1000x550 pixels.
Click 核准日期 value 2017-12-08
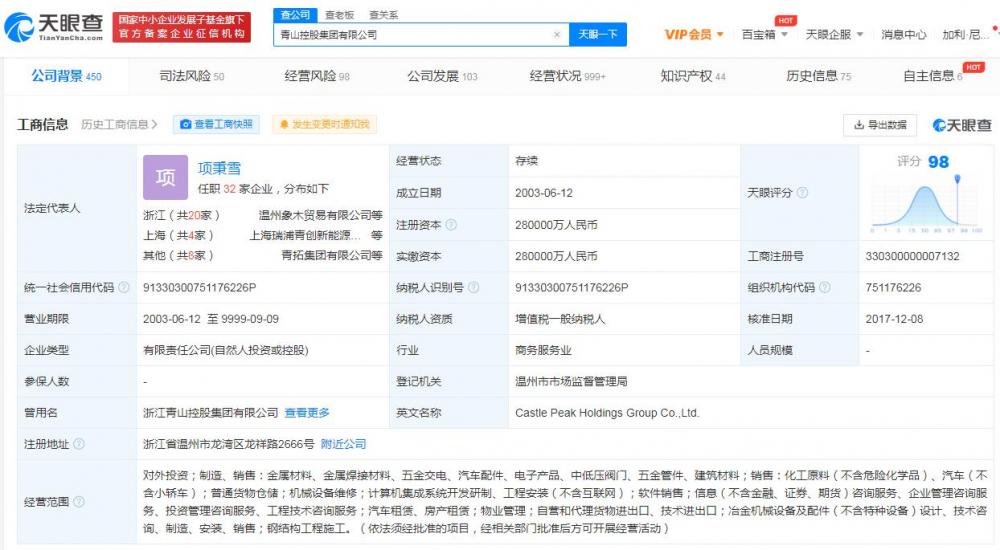[894, 319]
